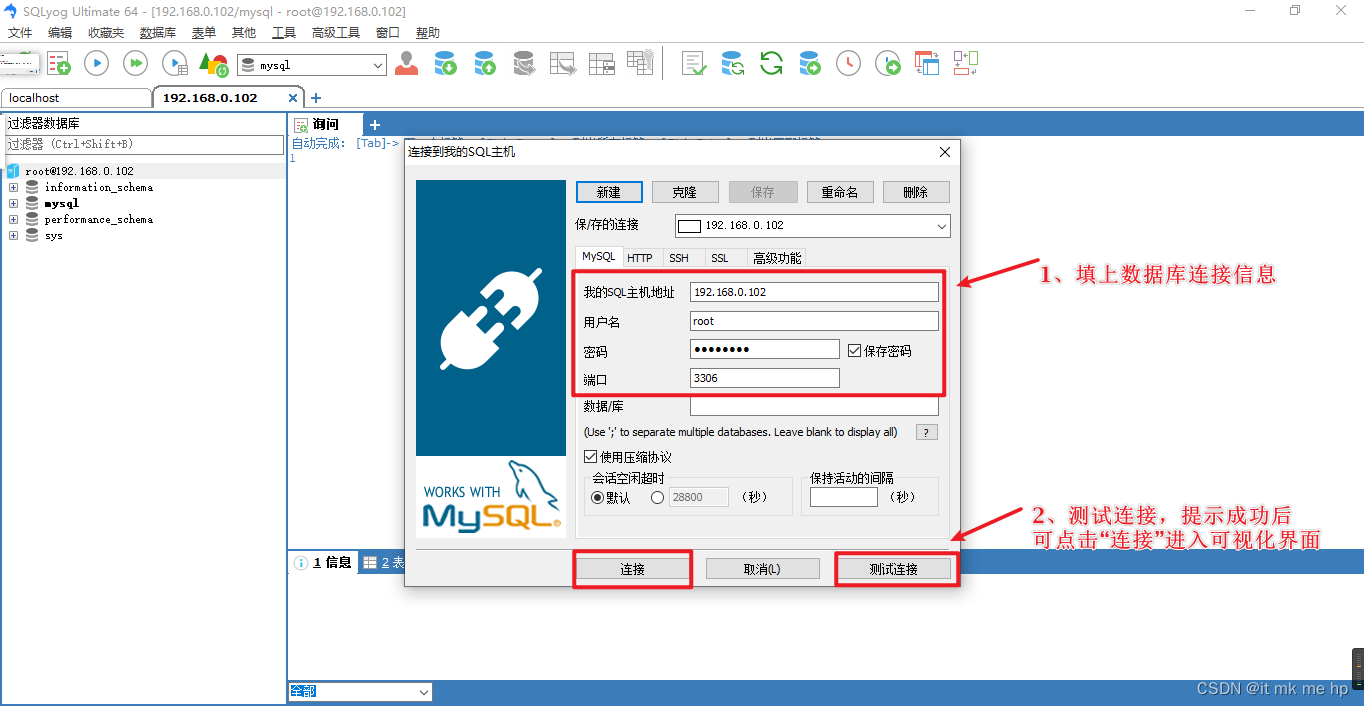Click the red-blue window layout icon

click(x=927, y=64)
